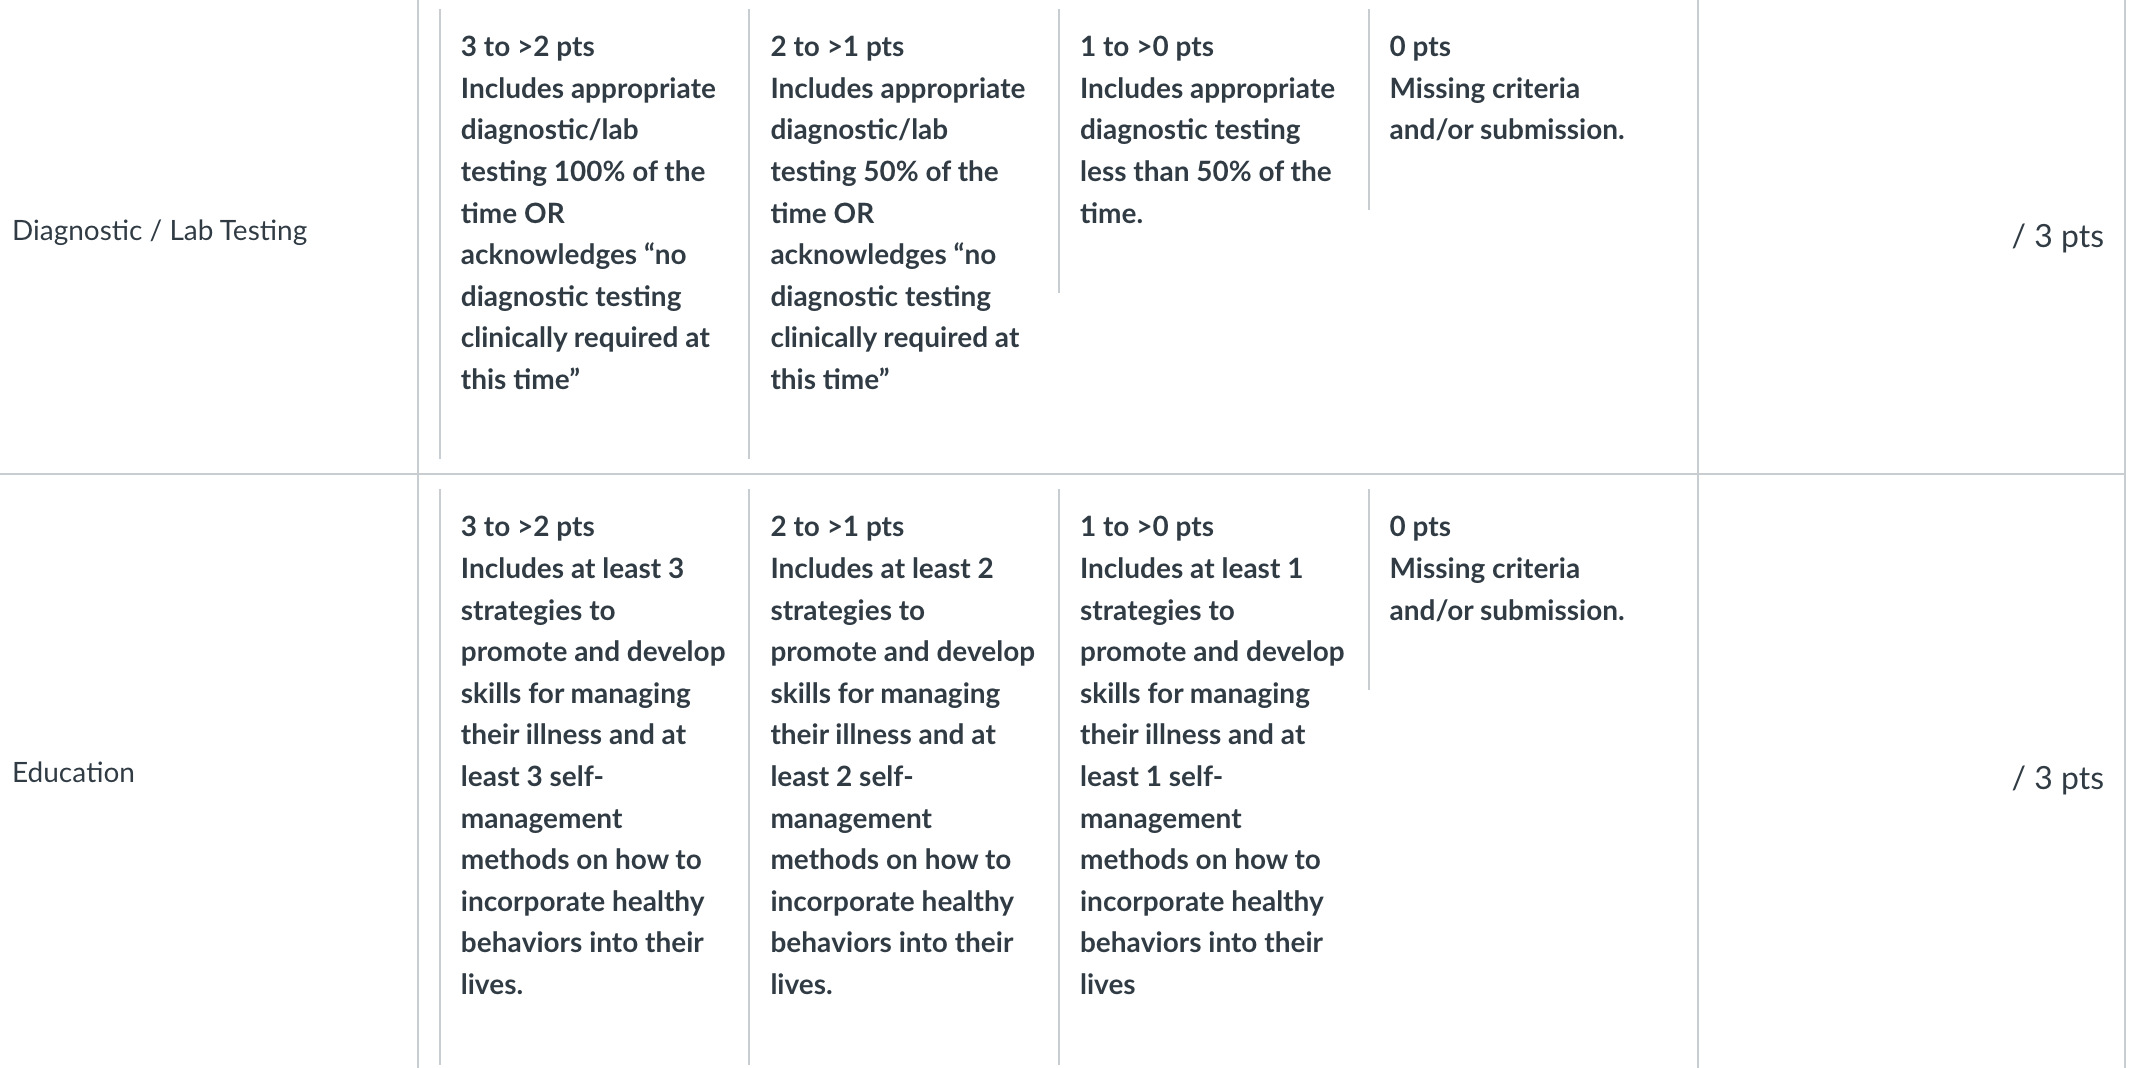Select the Education criterion title
Image resolution: width=2132 pixels, height=1068 pixels.
[x=73, y=773]
